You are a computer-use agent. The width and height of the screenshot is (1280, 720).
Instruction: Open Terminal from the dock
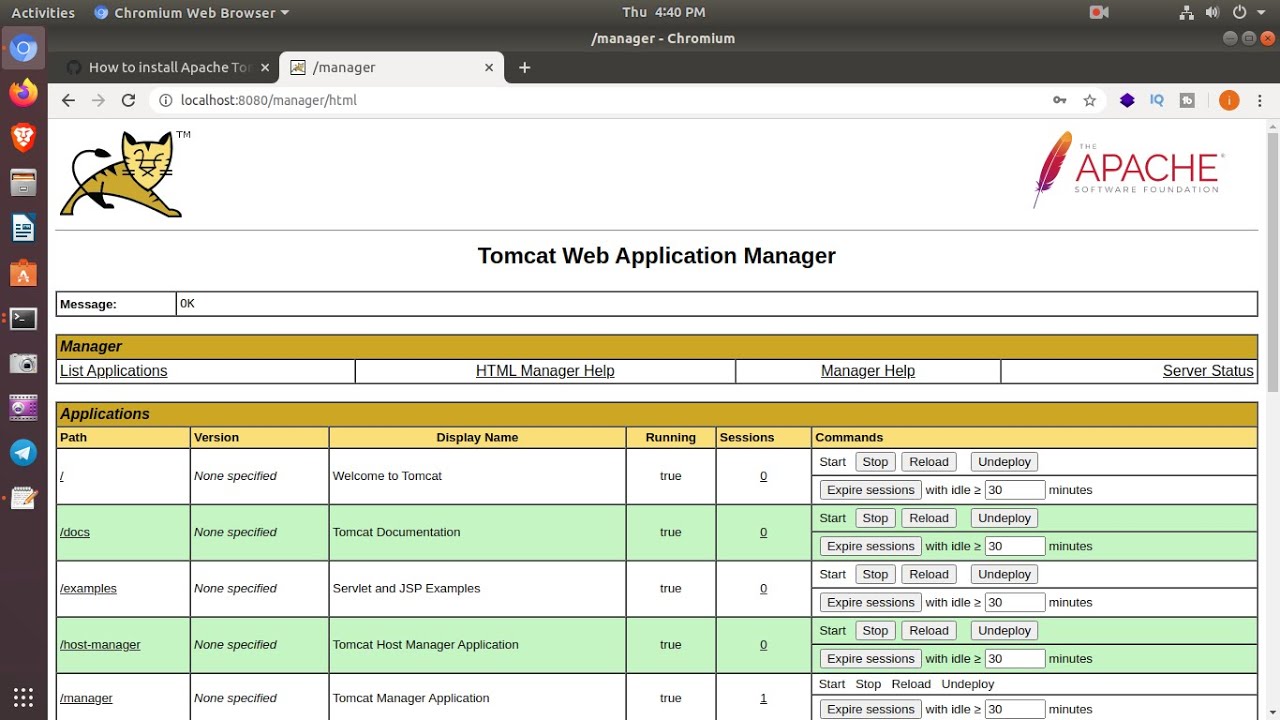23,319
